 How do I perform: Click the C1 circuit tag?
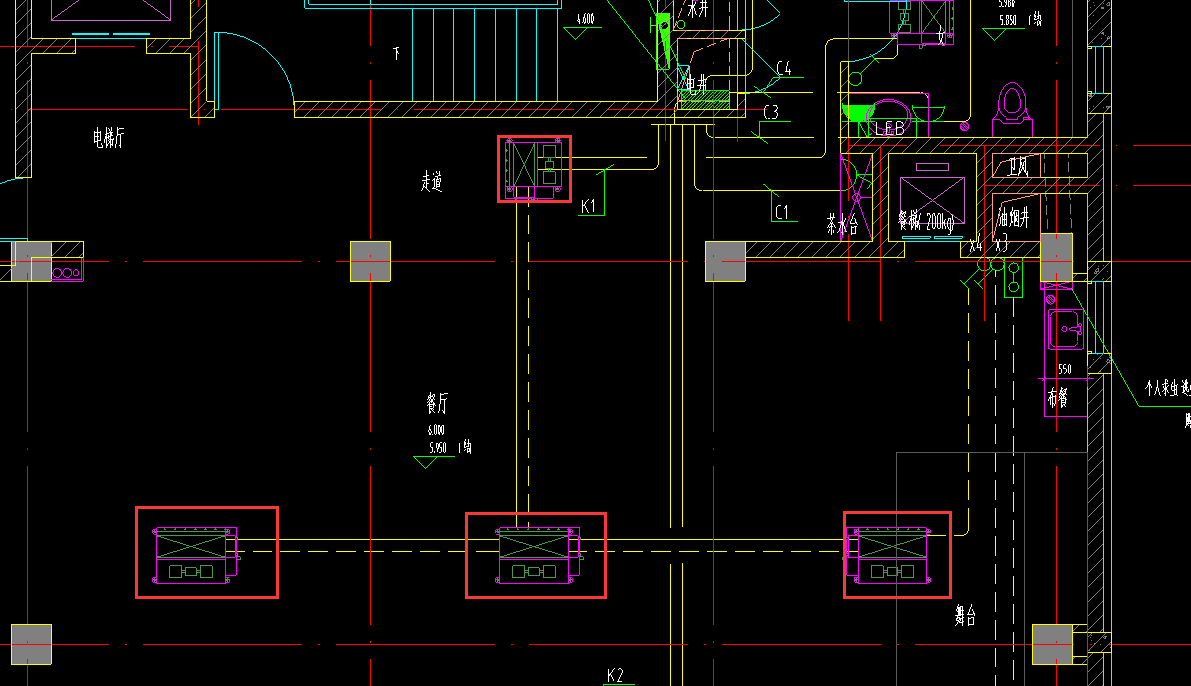(x=782, y=212)
